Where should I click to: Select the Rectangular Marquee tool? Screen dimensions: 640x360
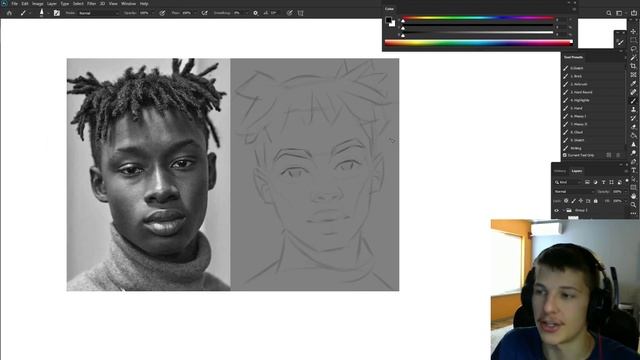(x=633, y=40)
